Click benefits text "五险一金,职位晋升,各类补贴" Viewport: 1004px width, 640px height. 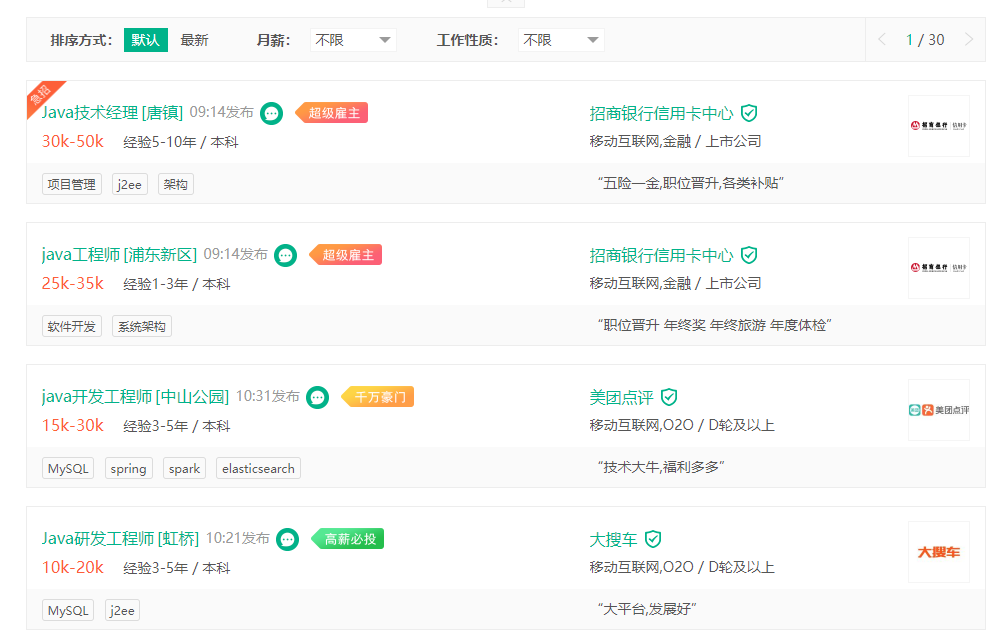691,183
